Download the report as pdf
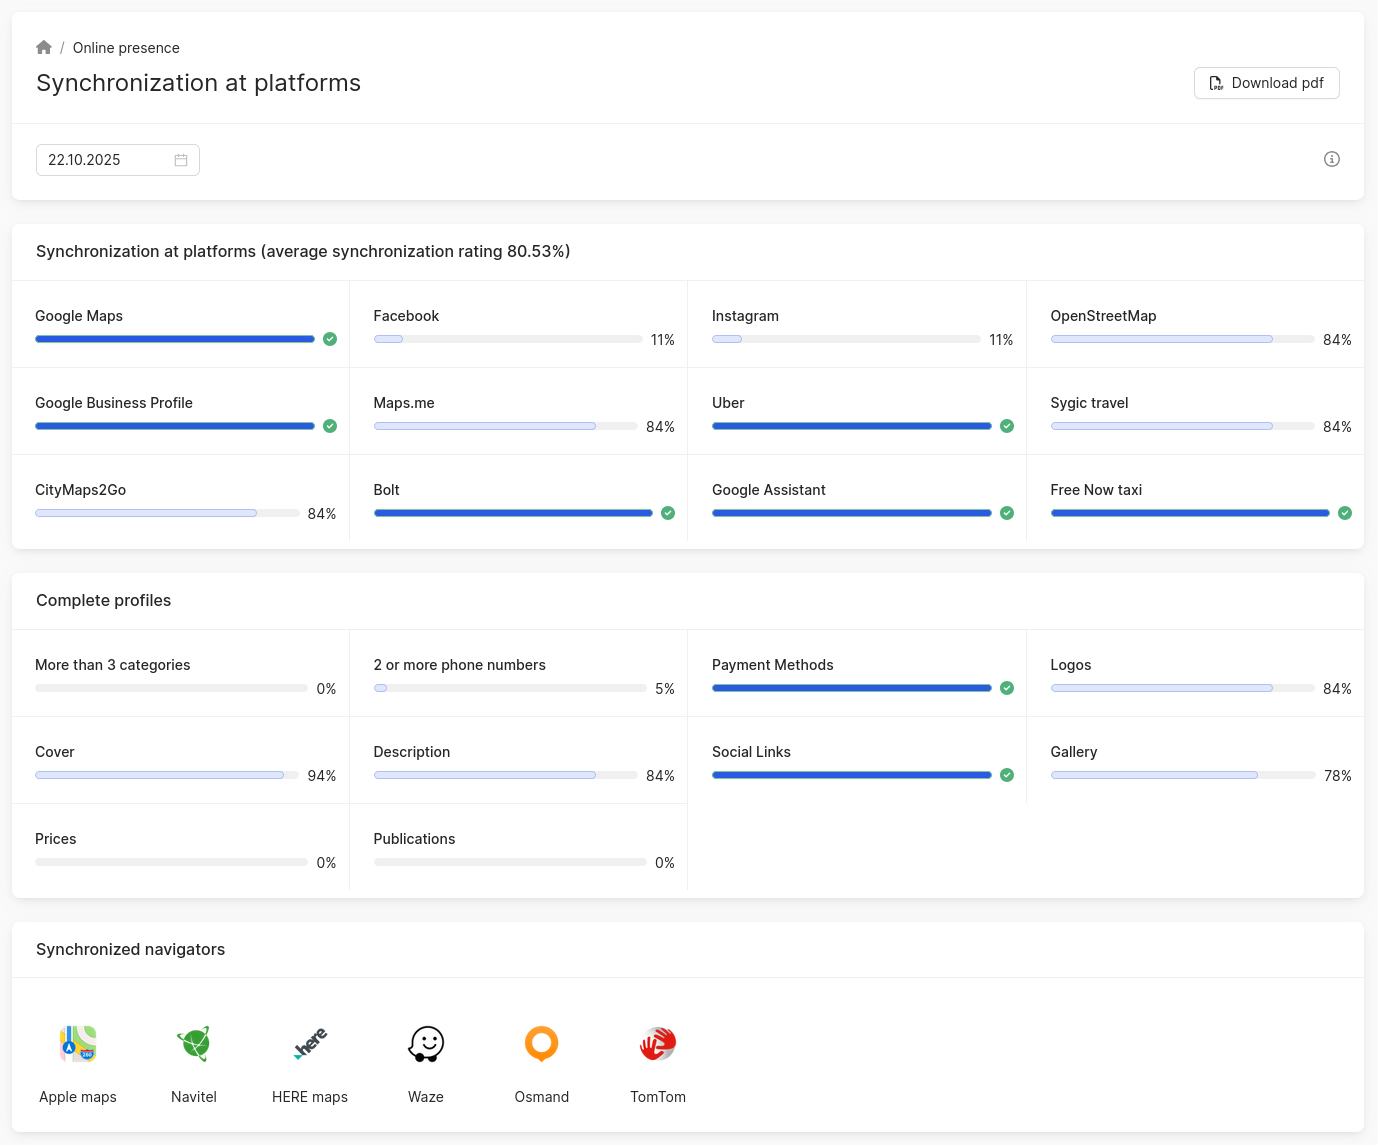The image size is (1378, 1145). tap(1266, 83)
